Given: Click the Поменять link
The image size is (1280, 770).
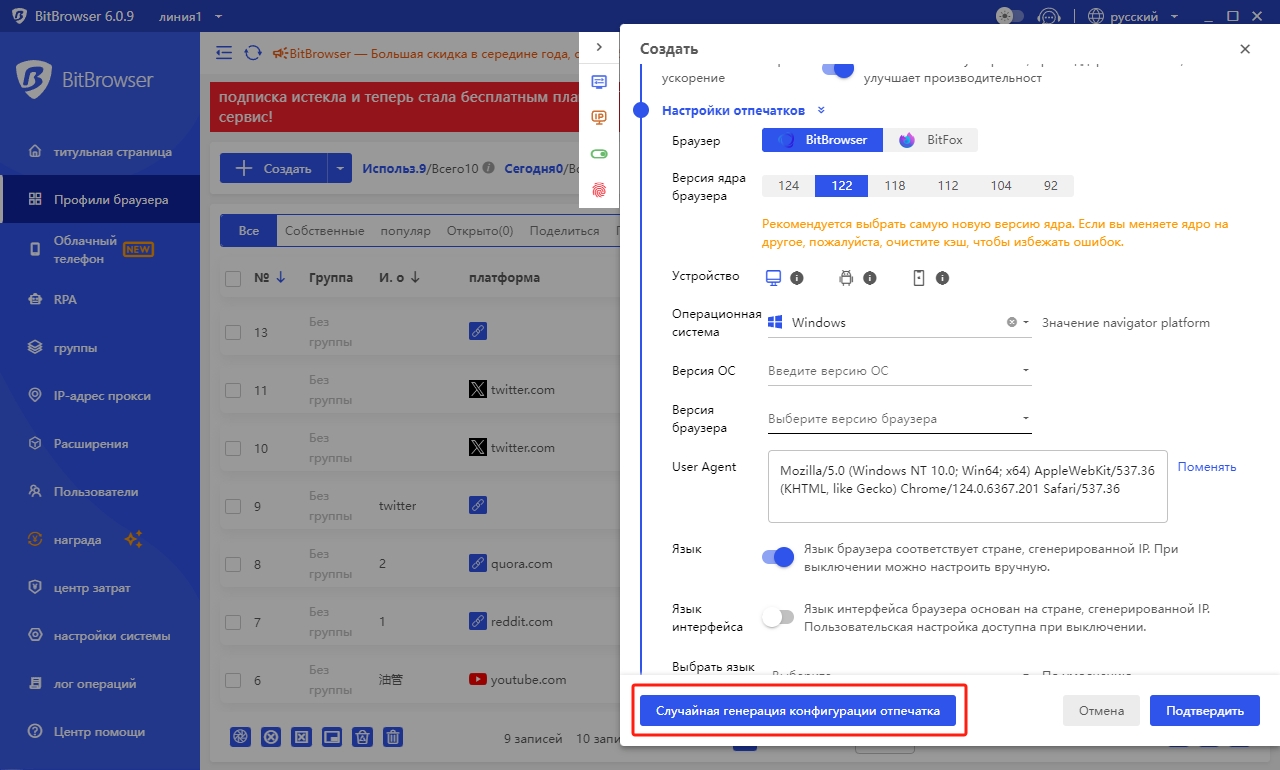Looking at the screenshot, I should pyautogui.click(x=1206, y=467).
